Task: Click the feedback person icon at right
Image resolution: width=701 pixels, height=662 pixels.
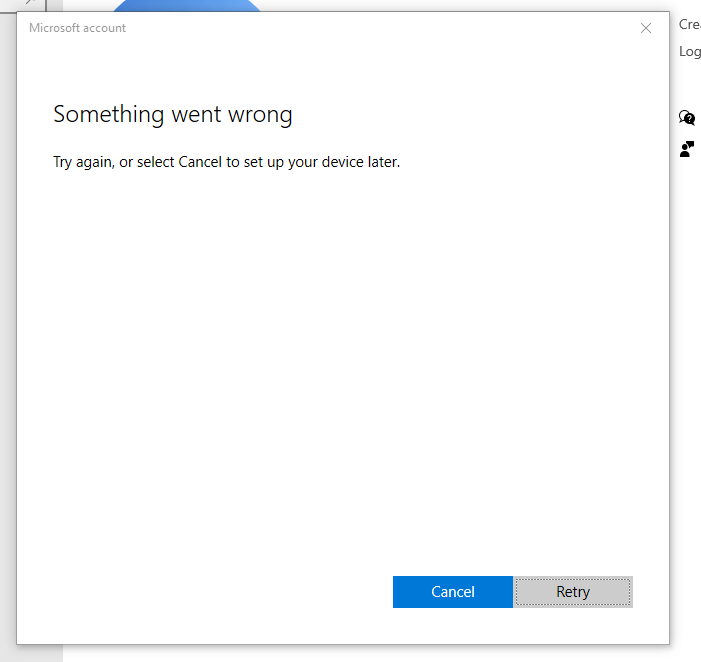Action: pyautogui.click(x=687, y=149)
